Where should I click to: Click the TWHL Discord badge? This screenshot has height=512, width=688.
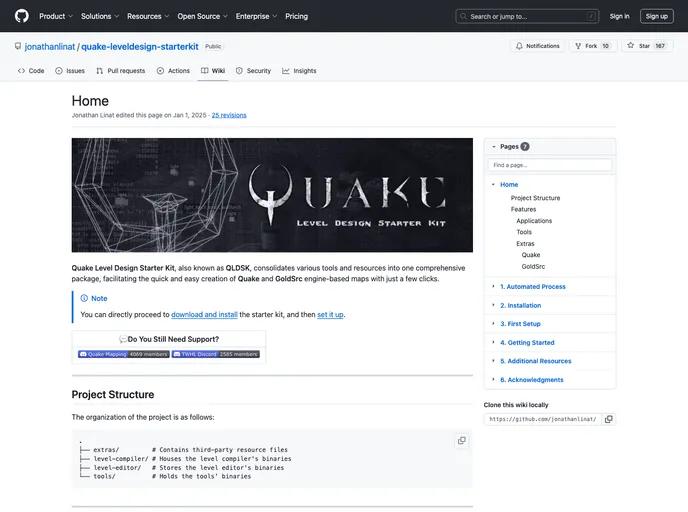(215, 354)
